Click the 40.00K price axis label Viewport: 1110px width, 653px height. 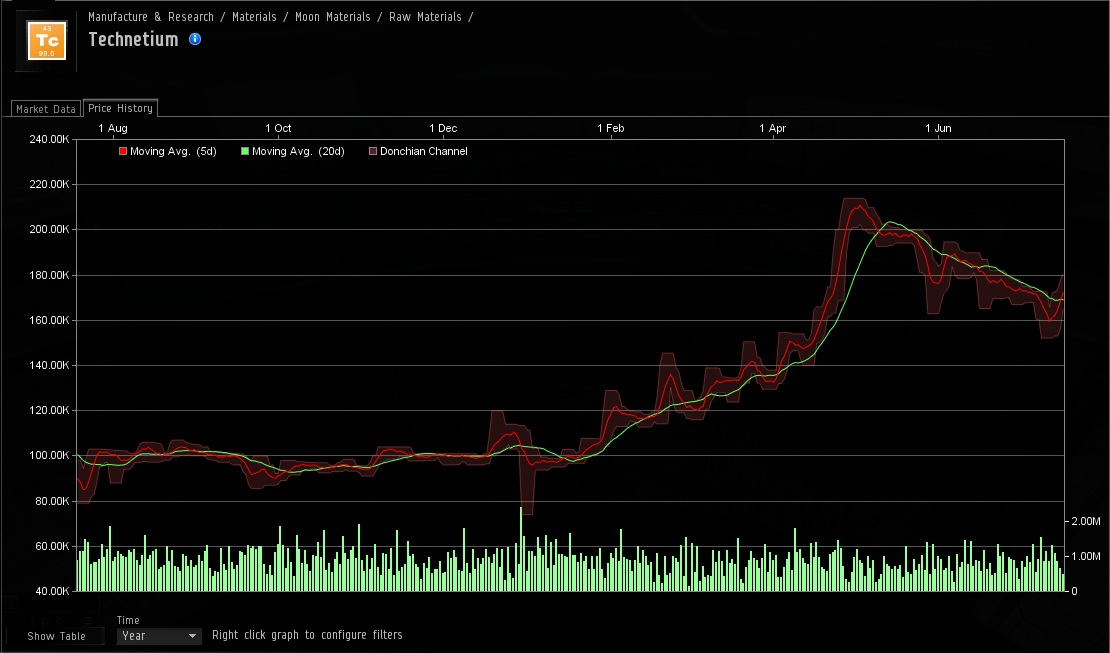[x=52, y=591]
